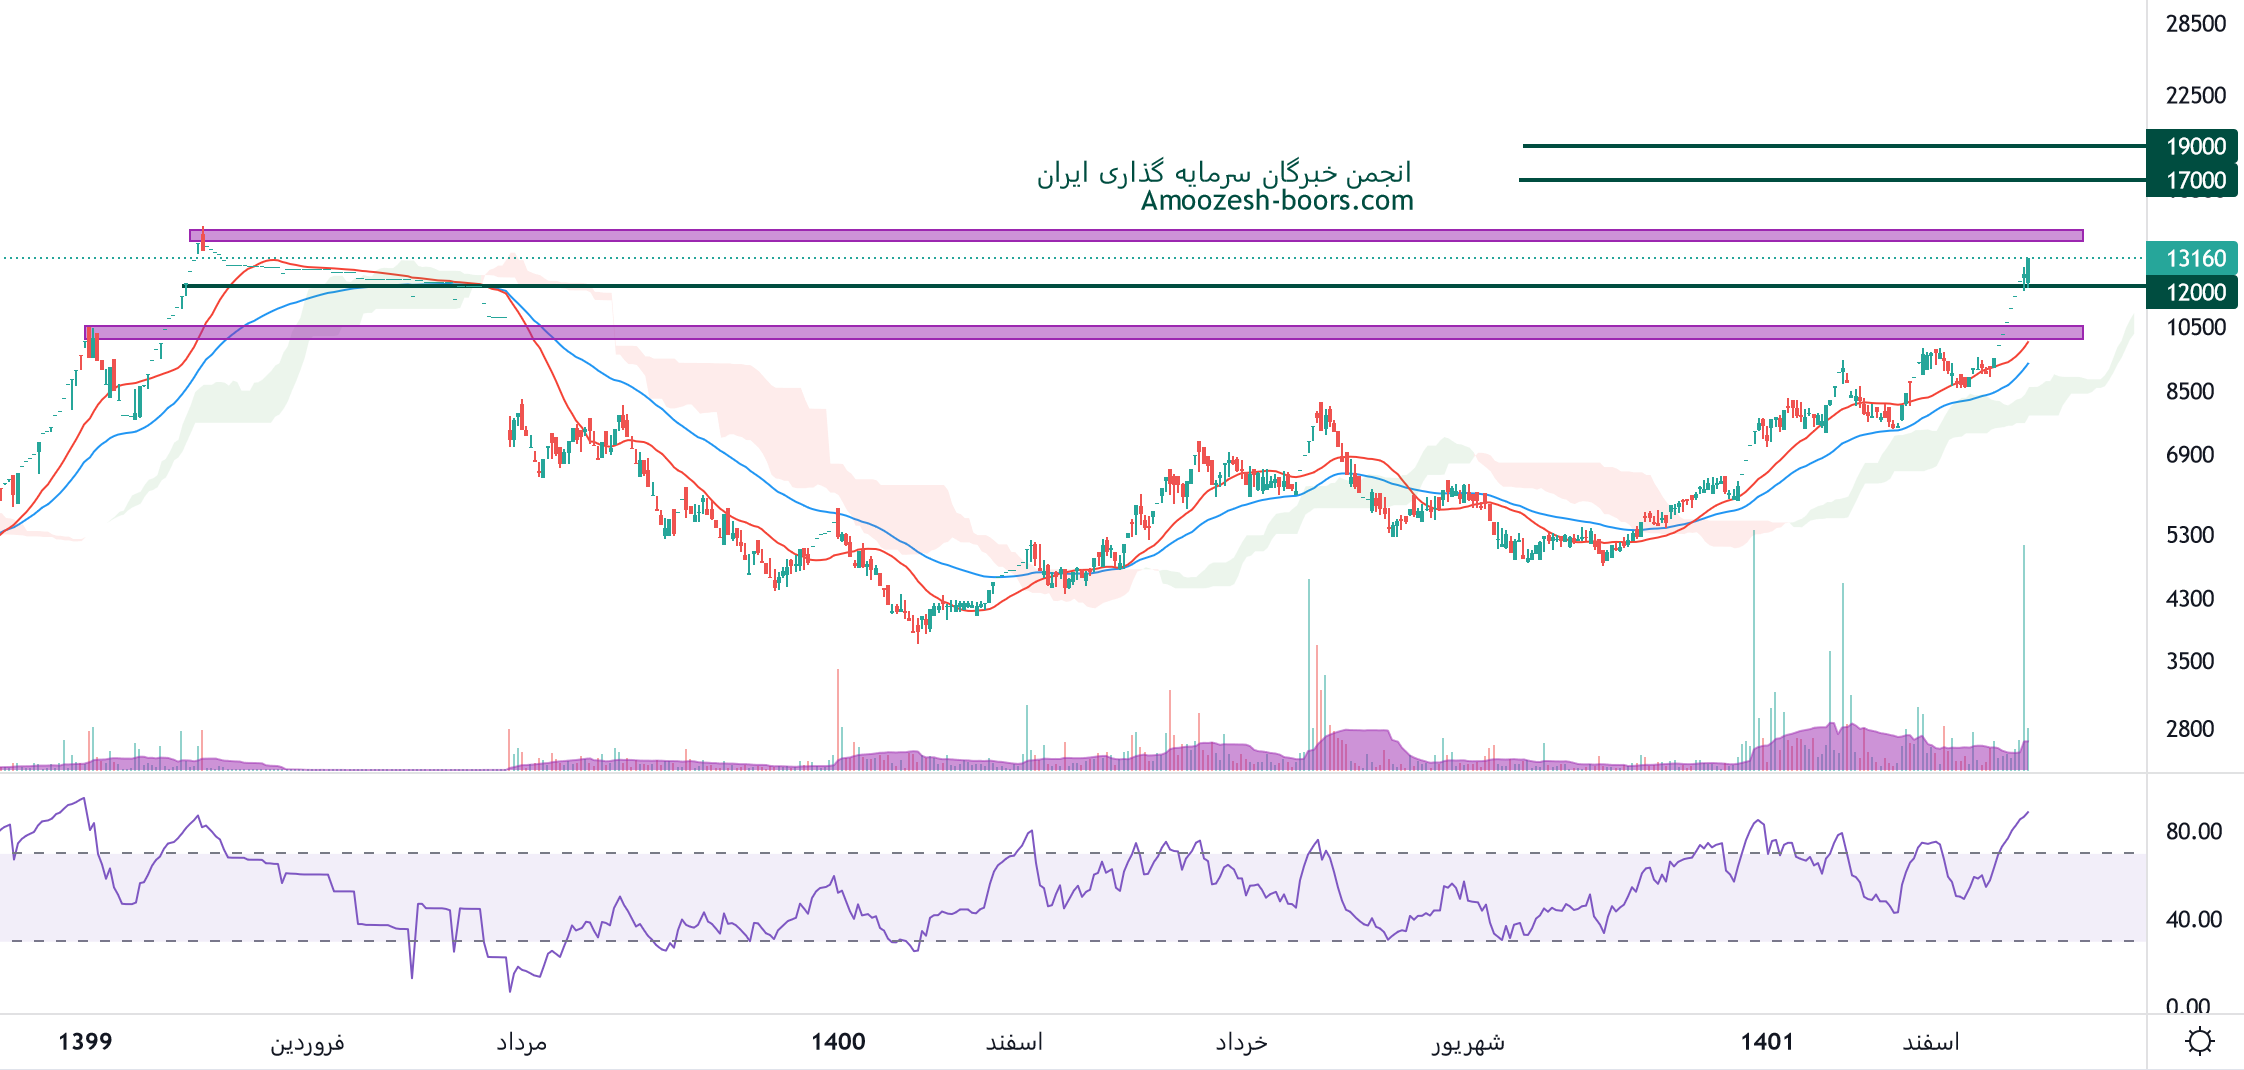Click the 40.00 RSI scale label
2244x1070 pixels.
click(2193, 920)
